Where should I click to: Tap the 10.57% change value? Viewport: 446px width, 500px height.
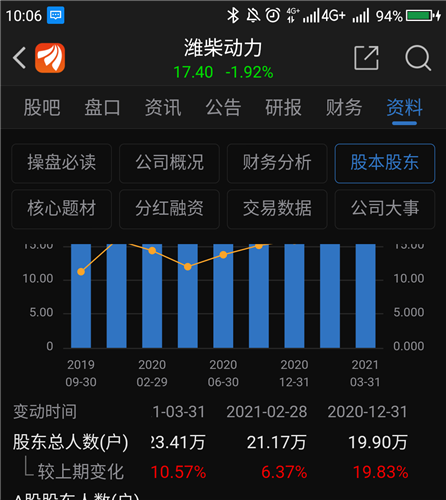[179, 472]
